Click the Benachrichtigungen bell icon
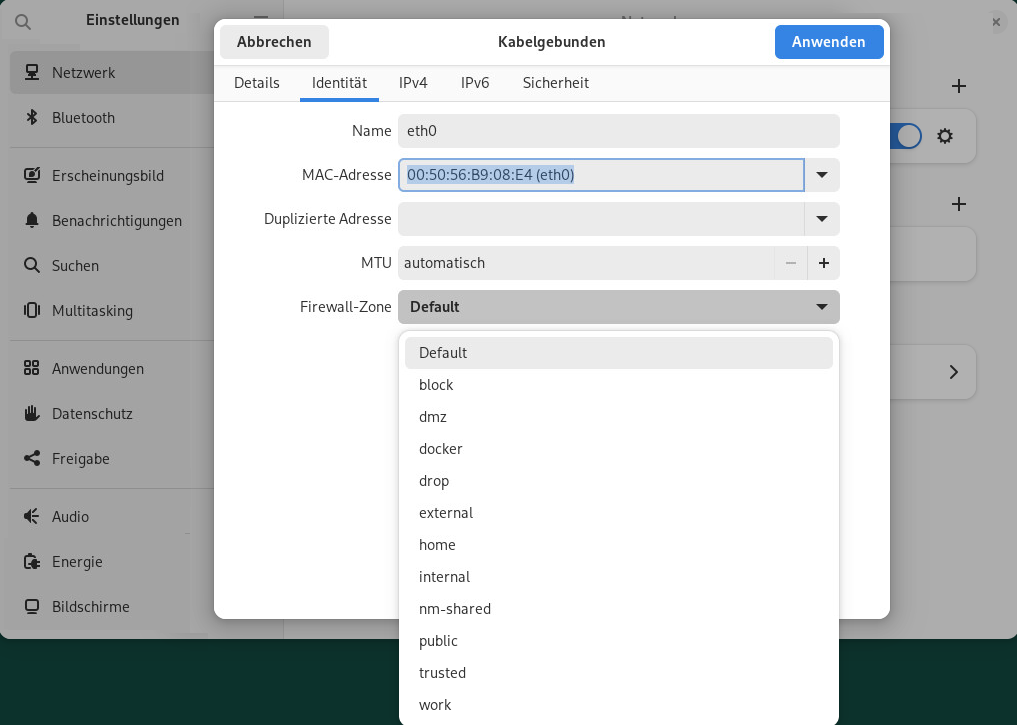The height and width of the screenshot is (725, 1017). tap(32, 221)
